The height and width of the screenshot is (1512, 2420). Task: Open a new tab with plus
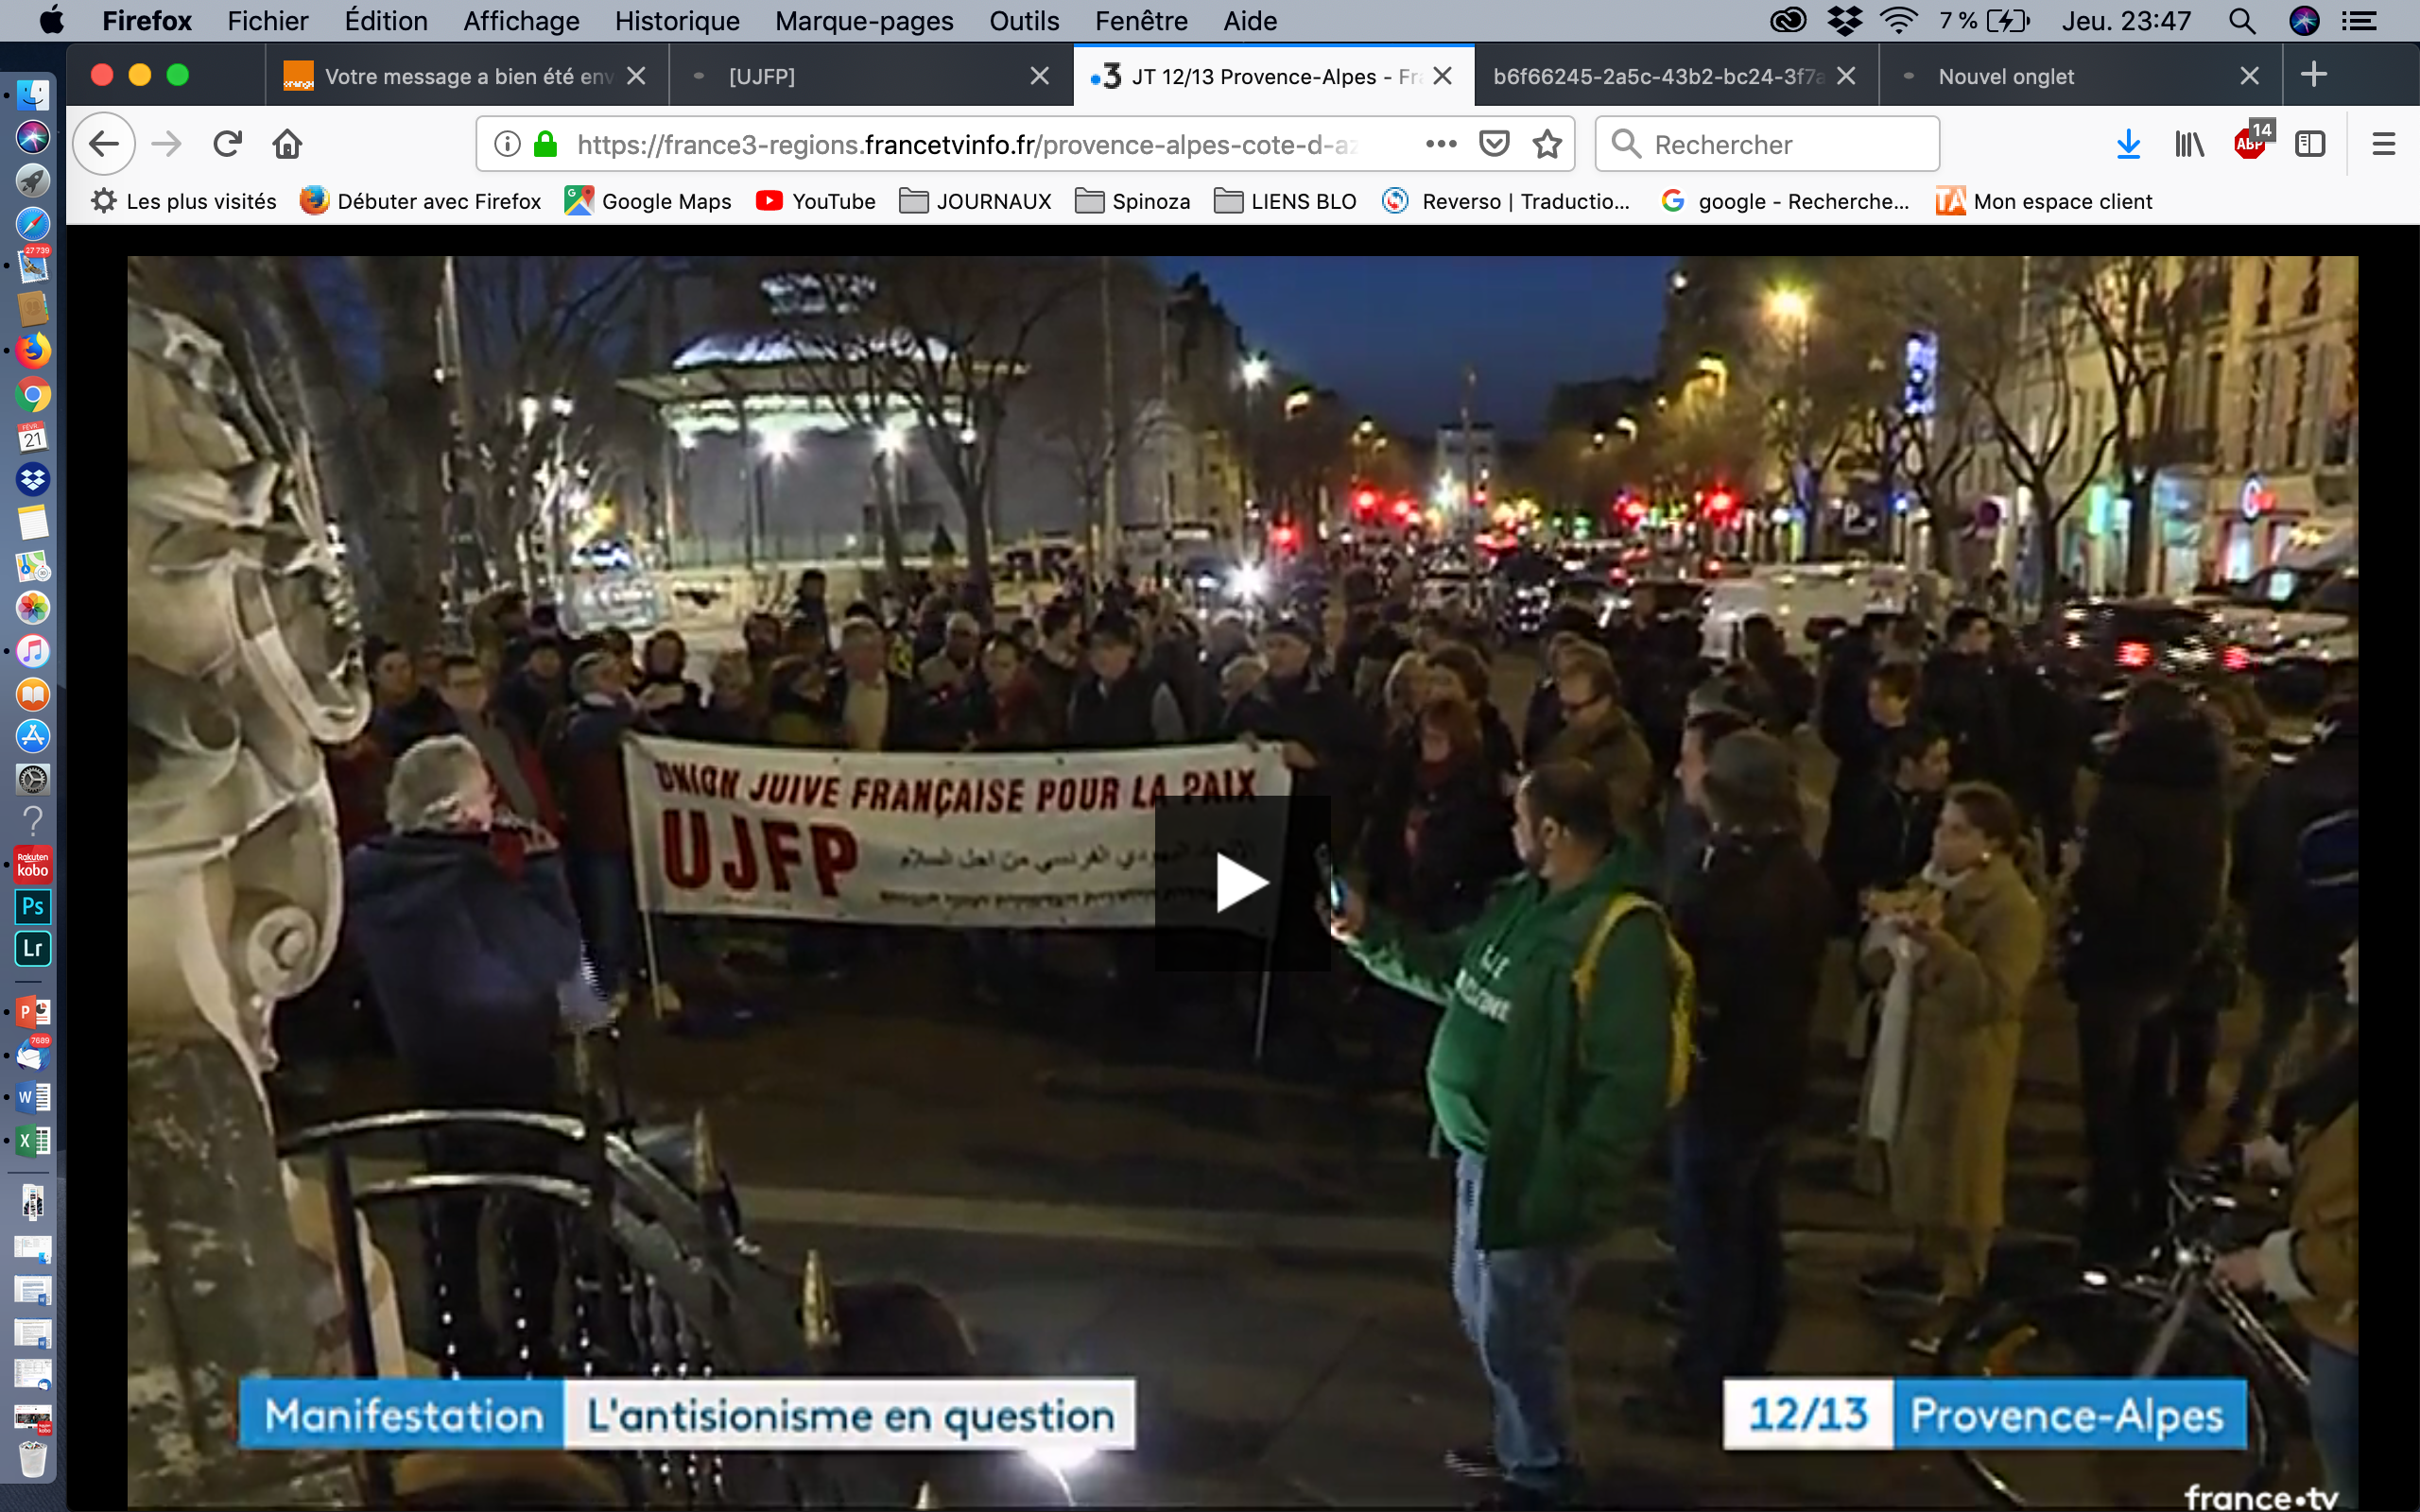coord(2313,74)
